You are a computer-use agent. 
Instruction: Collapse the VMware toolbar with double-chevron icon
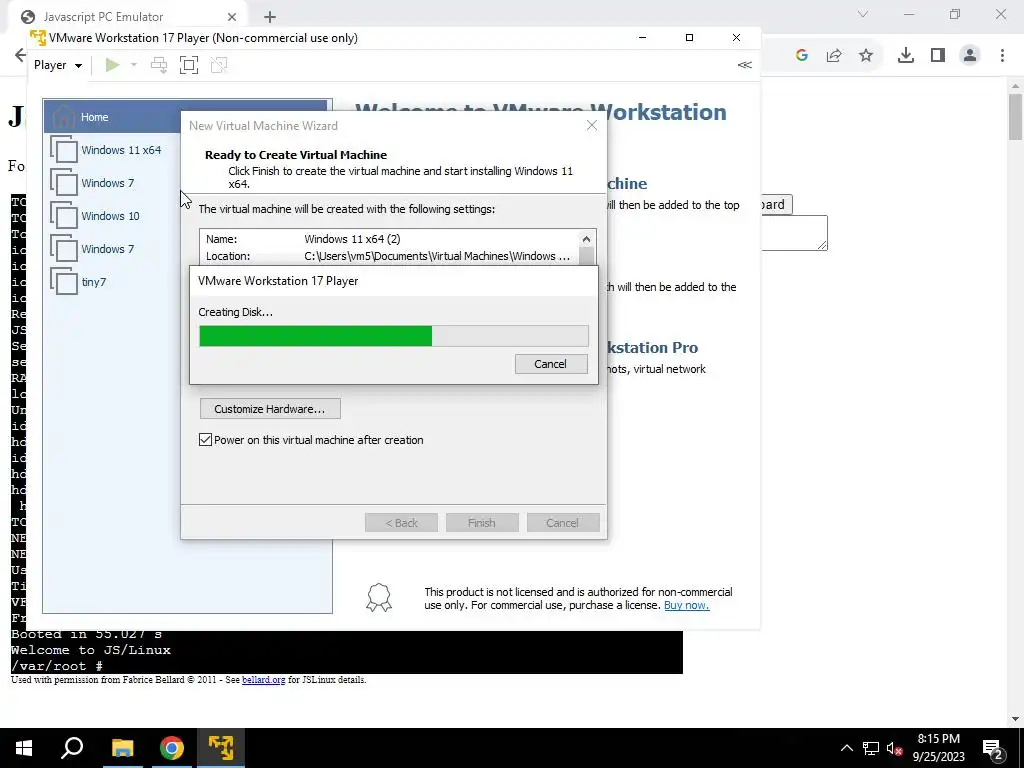point(744,65)
